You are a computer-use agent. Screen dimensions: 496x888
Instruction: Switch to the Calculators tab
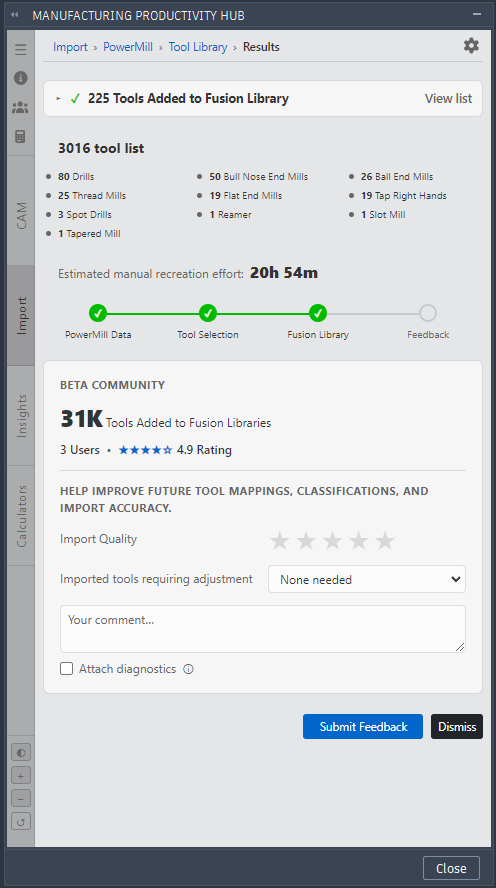21,515
